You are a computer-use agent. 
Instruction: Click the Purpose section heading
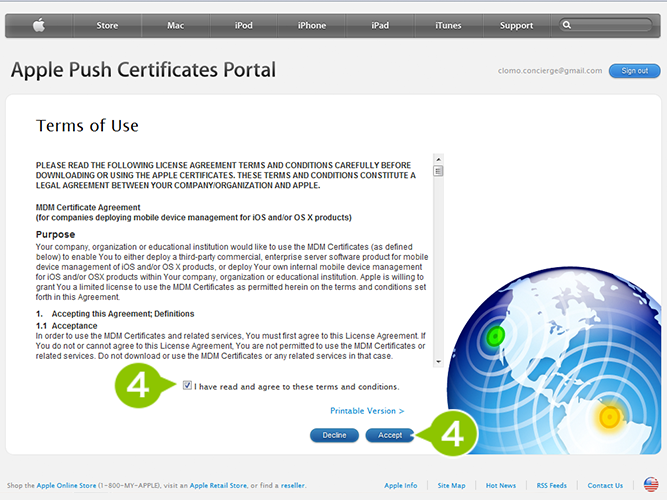click(x=55, y=234)
